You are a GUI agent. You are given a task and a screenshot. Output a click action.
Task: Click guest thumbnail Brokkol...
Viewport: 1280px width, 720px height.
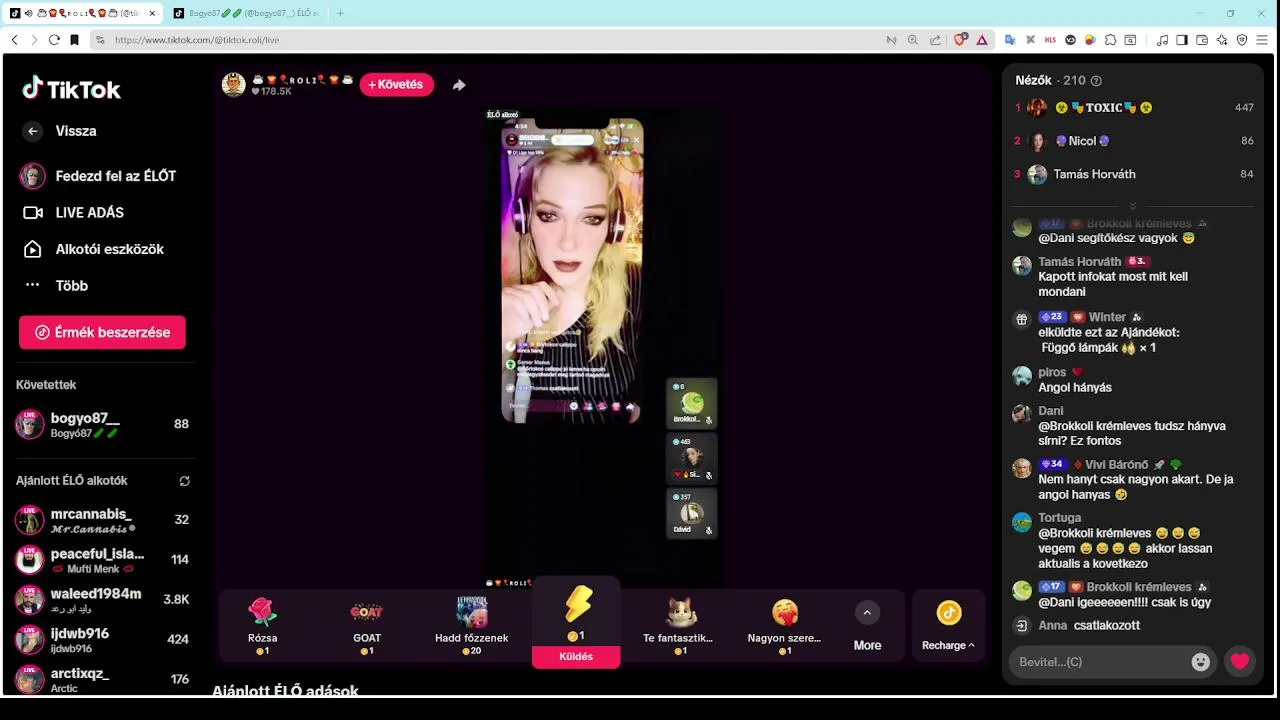(x=692, y=403)
